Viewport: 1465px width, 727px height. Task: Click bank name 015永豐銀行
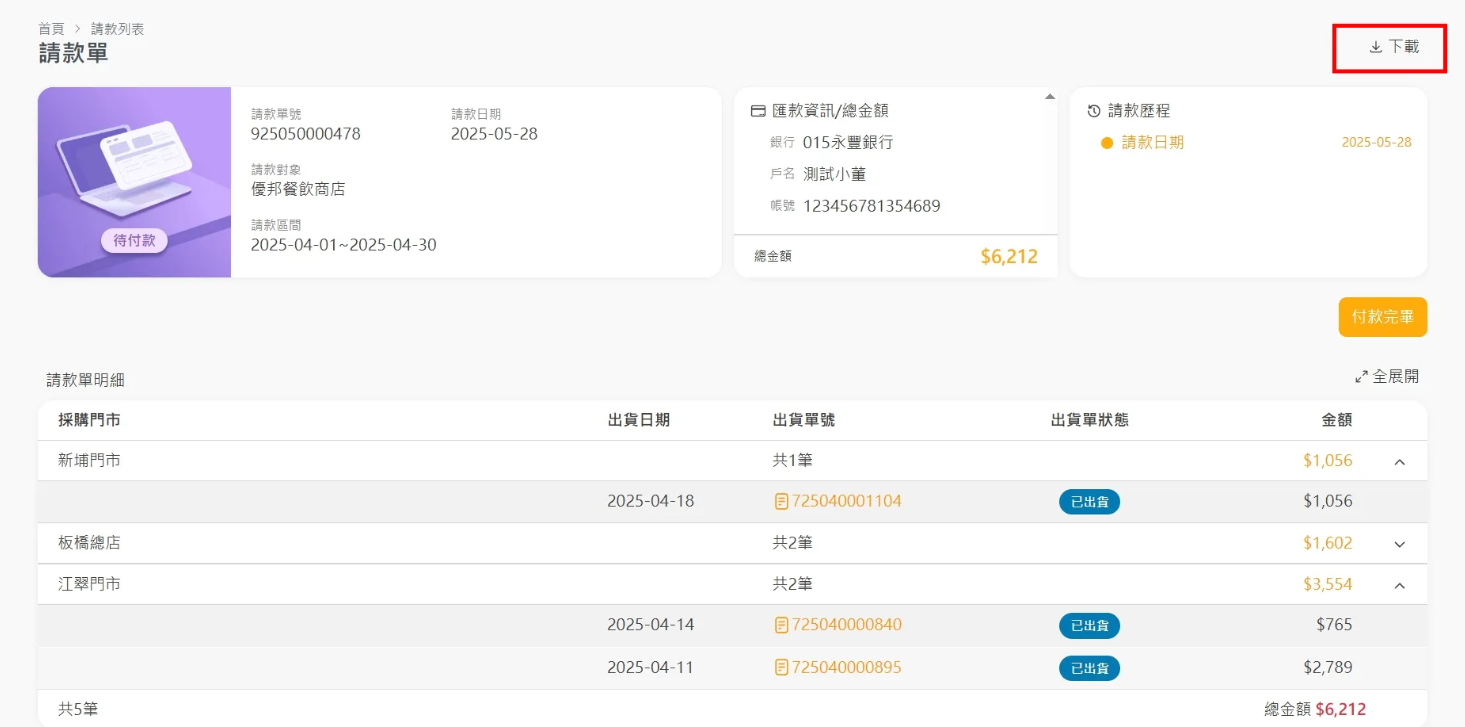tap(848, 143)
